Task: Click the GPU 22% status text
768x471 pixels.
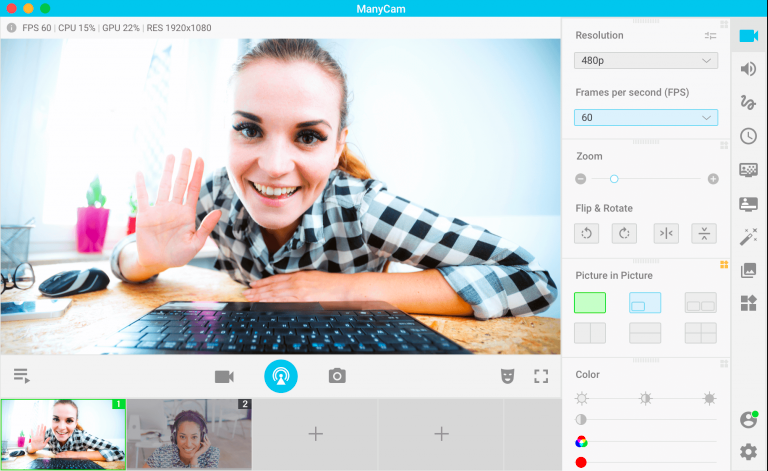Action: [x=120, y=28]
